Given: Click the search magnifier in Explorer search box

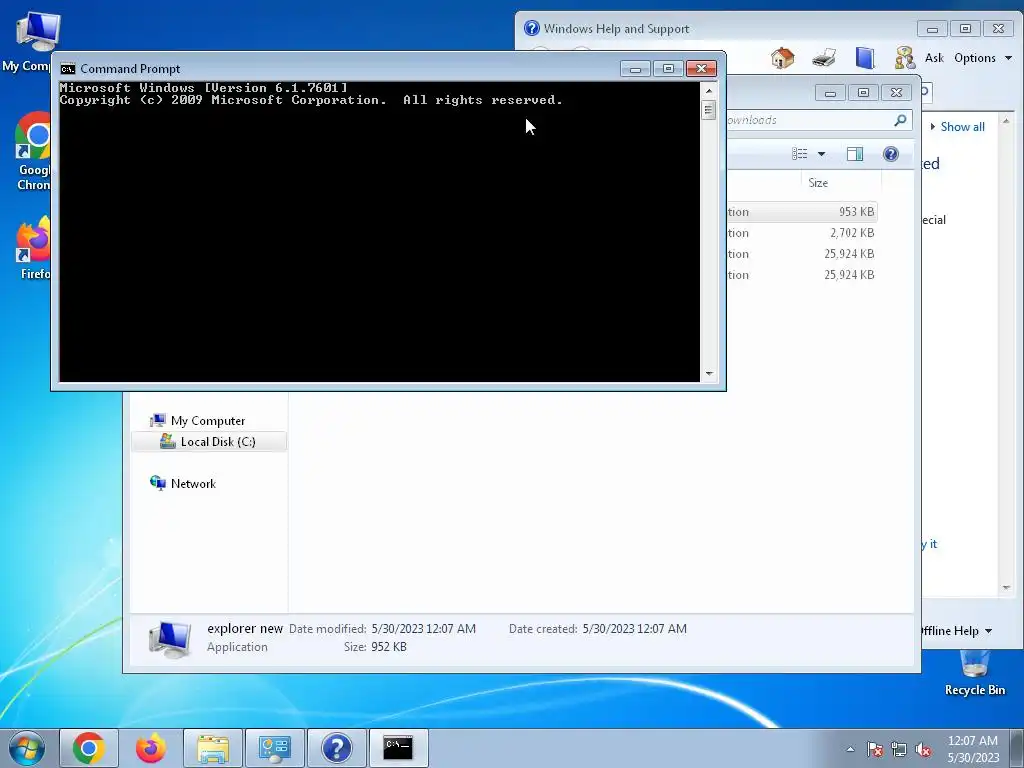Looking at the screenshot, I should (900, 120).
